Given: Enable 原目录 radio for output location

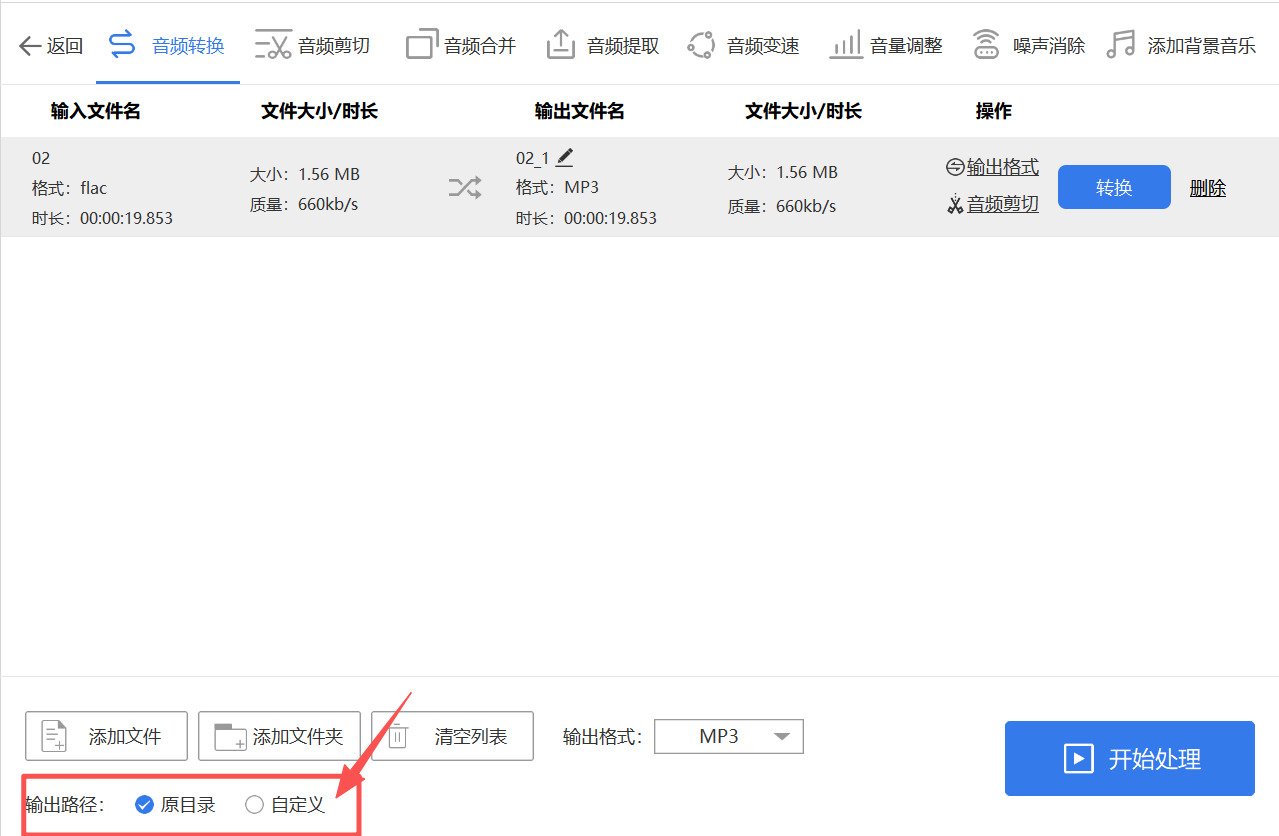Looking at the screenshot, I should click(144, 804).
